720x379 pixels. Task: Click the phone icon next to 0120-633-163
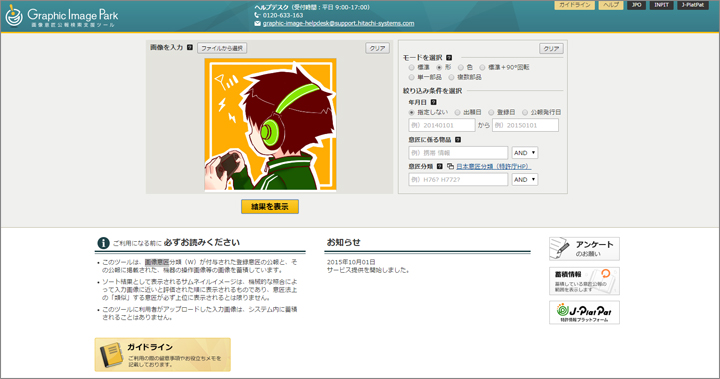pyautogui.click(x=257, y=15)
